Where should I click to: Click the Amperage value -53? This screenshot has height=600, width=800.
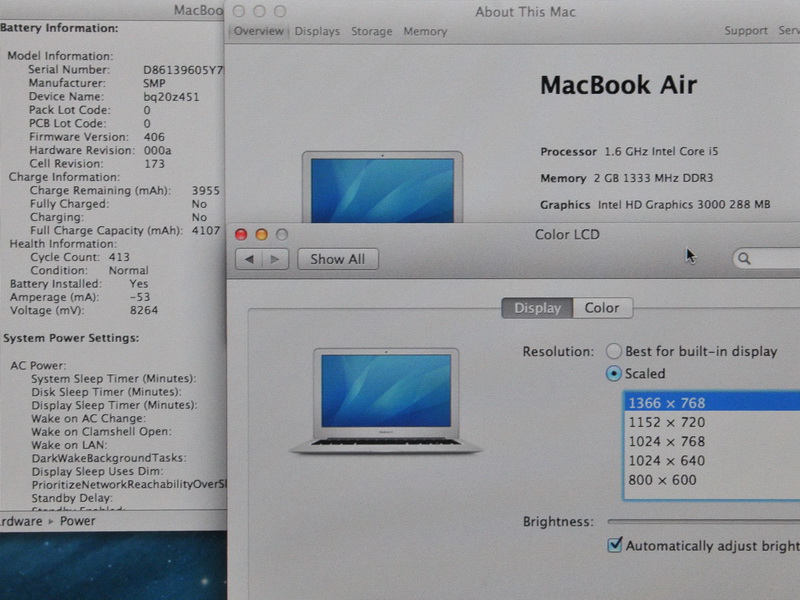coord(140,297)
